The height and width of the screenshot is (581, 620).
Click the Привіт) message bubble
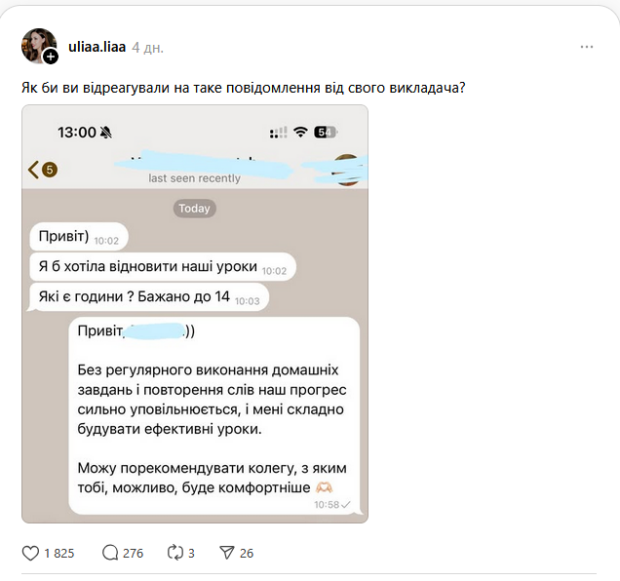79,237
